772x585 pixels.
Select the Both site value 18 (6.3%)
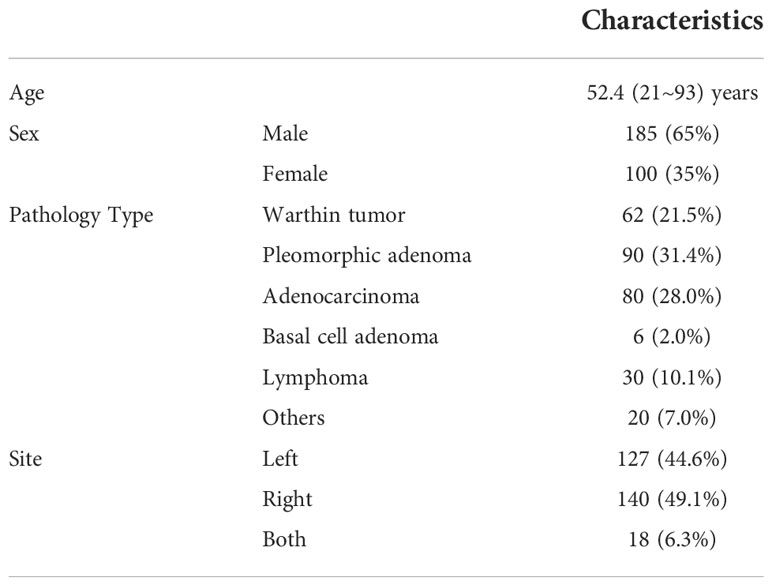click(672, 540)
